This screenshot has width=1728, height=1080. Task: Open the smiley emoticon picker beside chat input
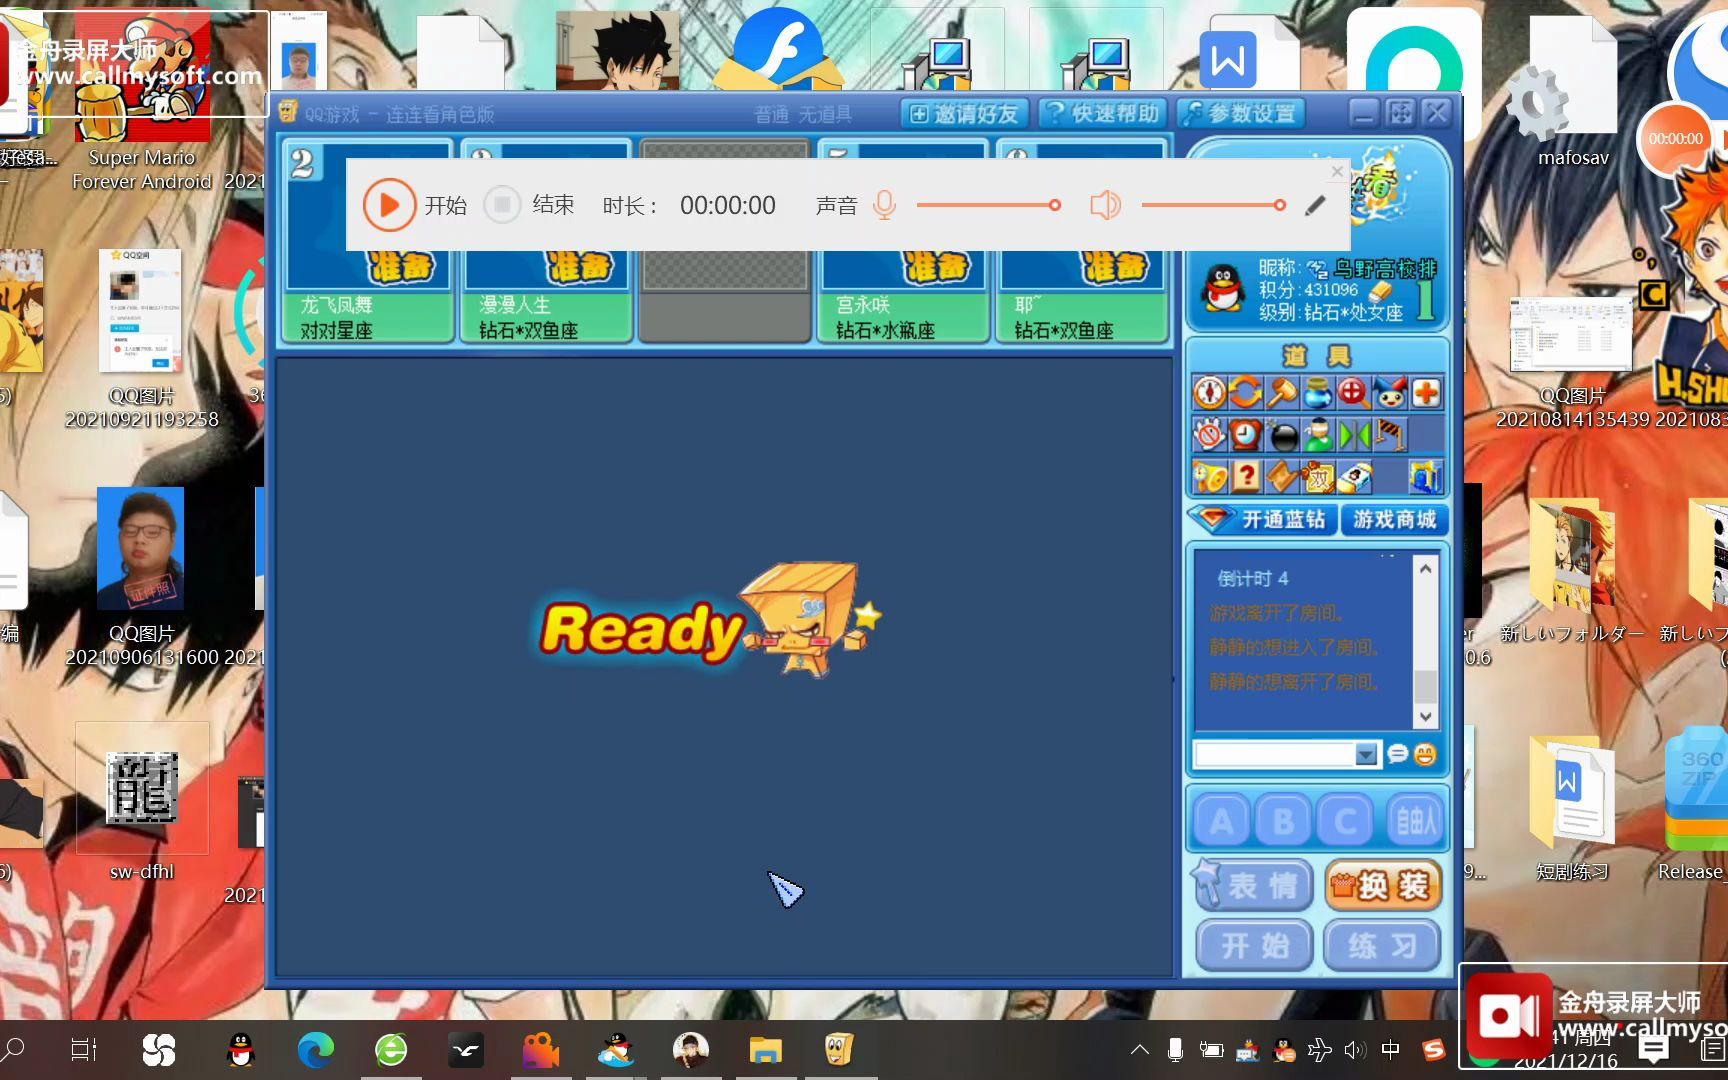click(x=1425, y=754)
